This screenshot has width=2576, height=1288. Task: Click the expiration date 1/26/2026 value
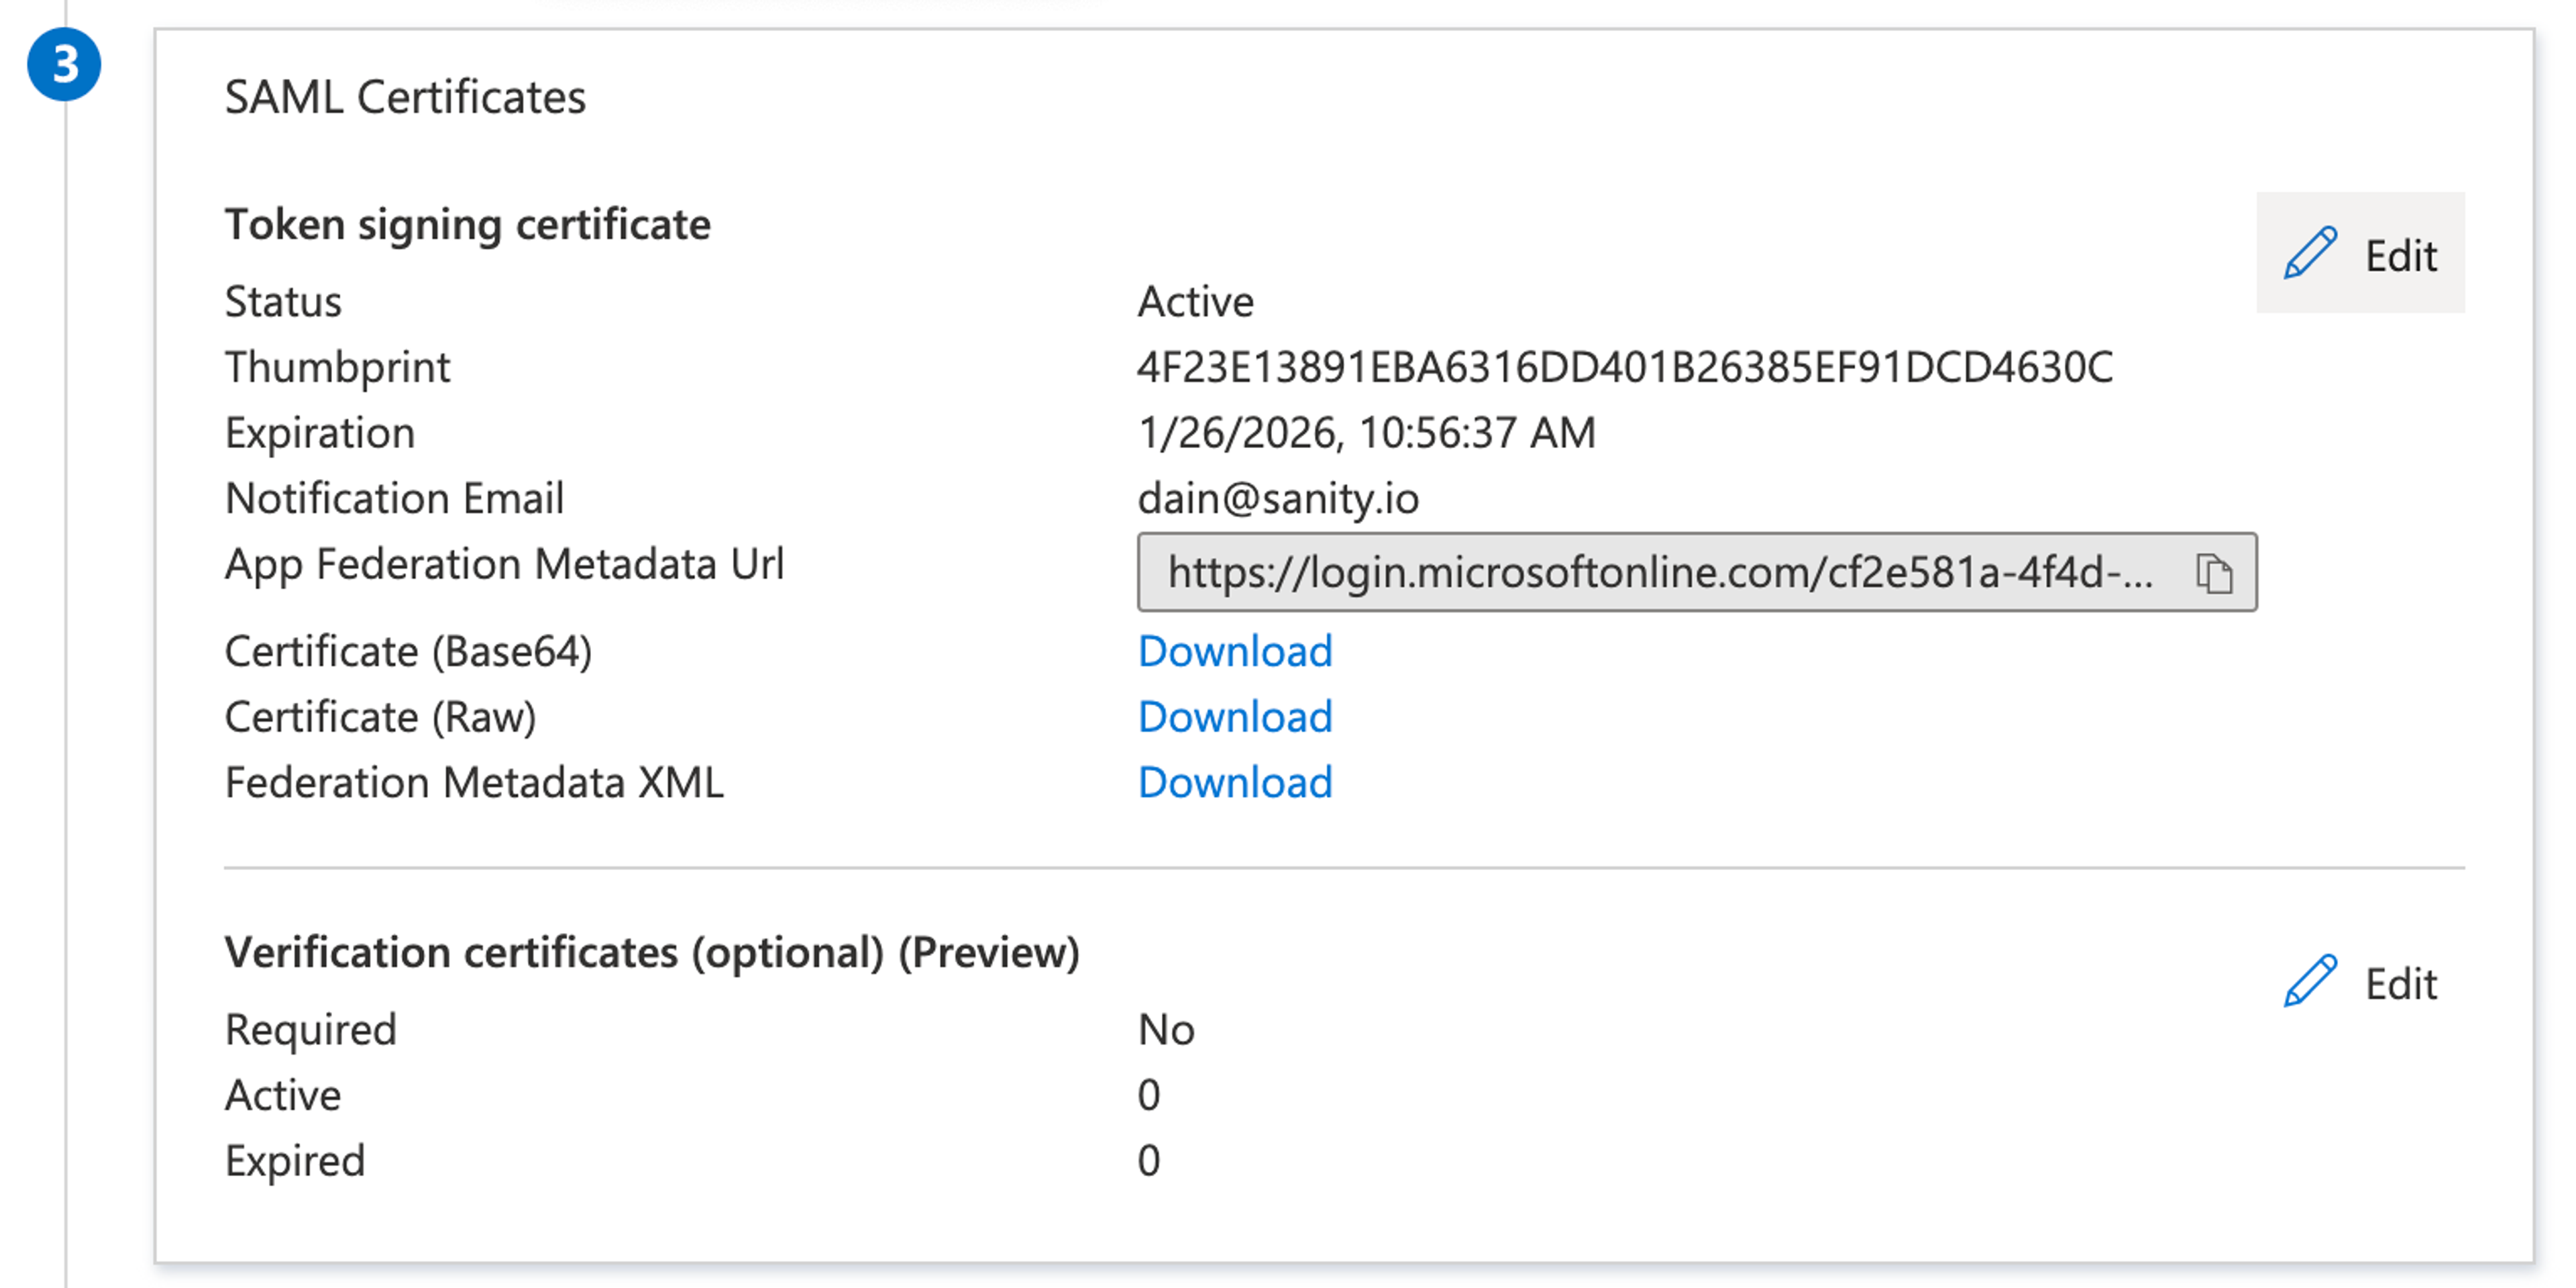click(1366, 433)
